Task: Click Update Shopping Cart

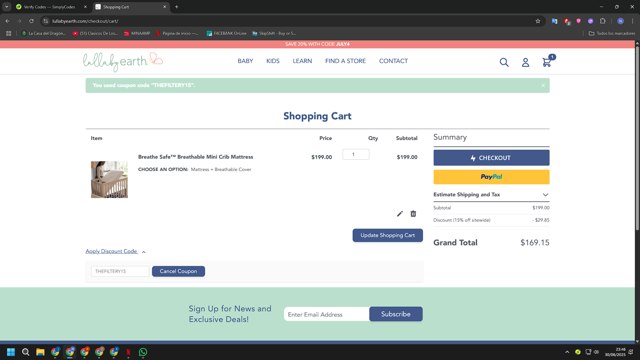Action: [387, 235]
